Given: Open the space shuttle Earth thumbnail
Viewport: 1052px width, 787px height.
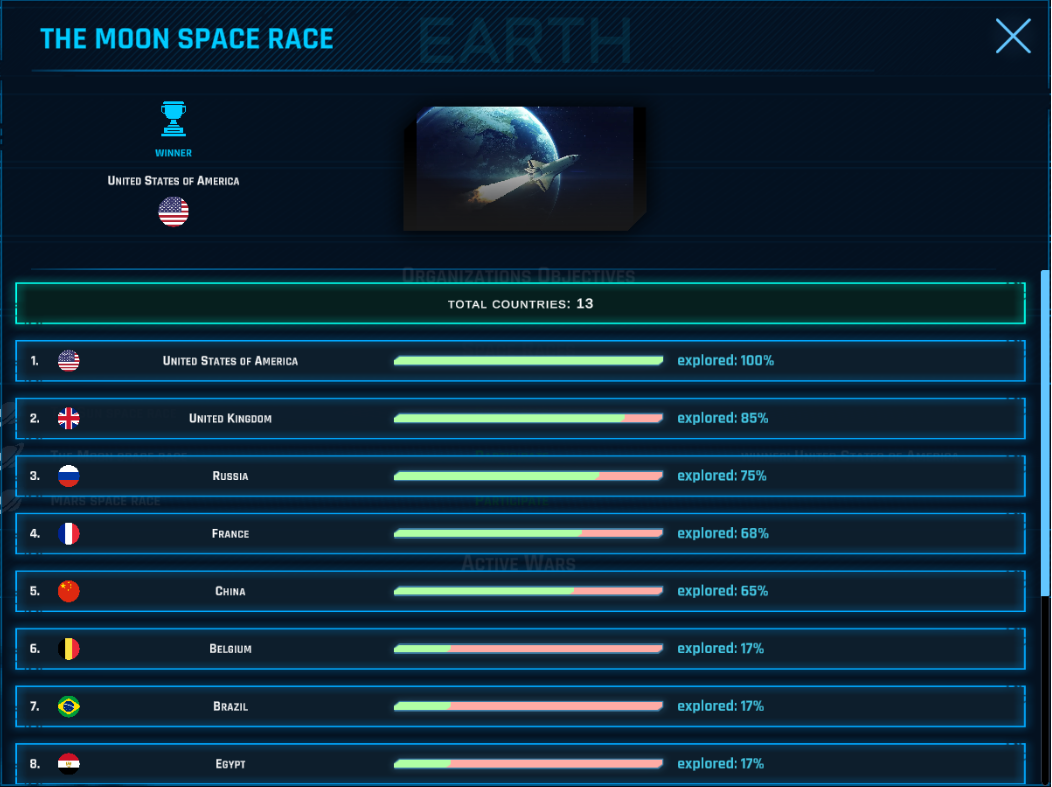Looking at the screenshot, I should point(525,168).
